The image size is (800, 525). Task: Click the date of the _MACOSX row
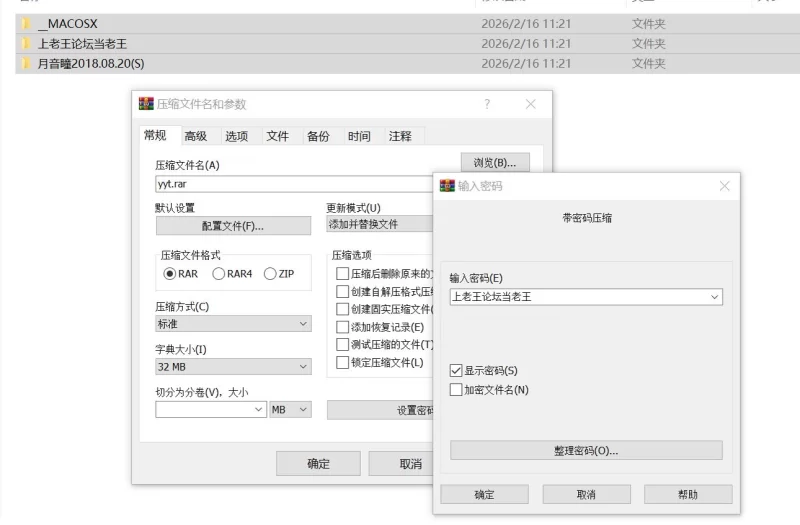526,24
